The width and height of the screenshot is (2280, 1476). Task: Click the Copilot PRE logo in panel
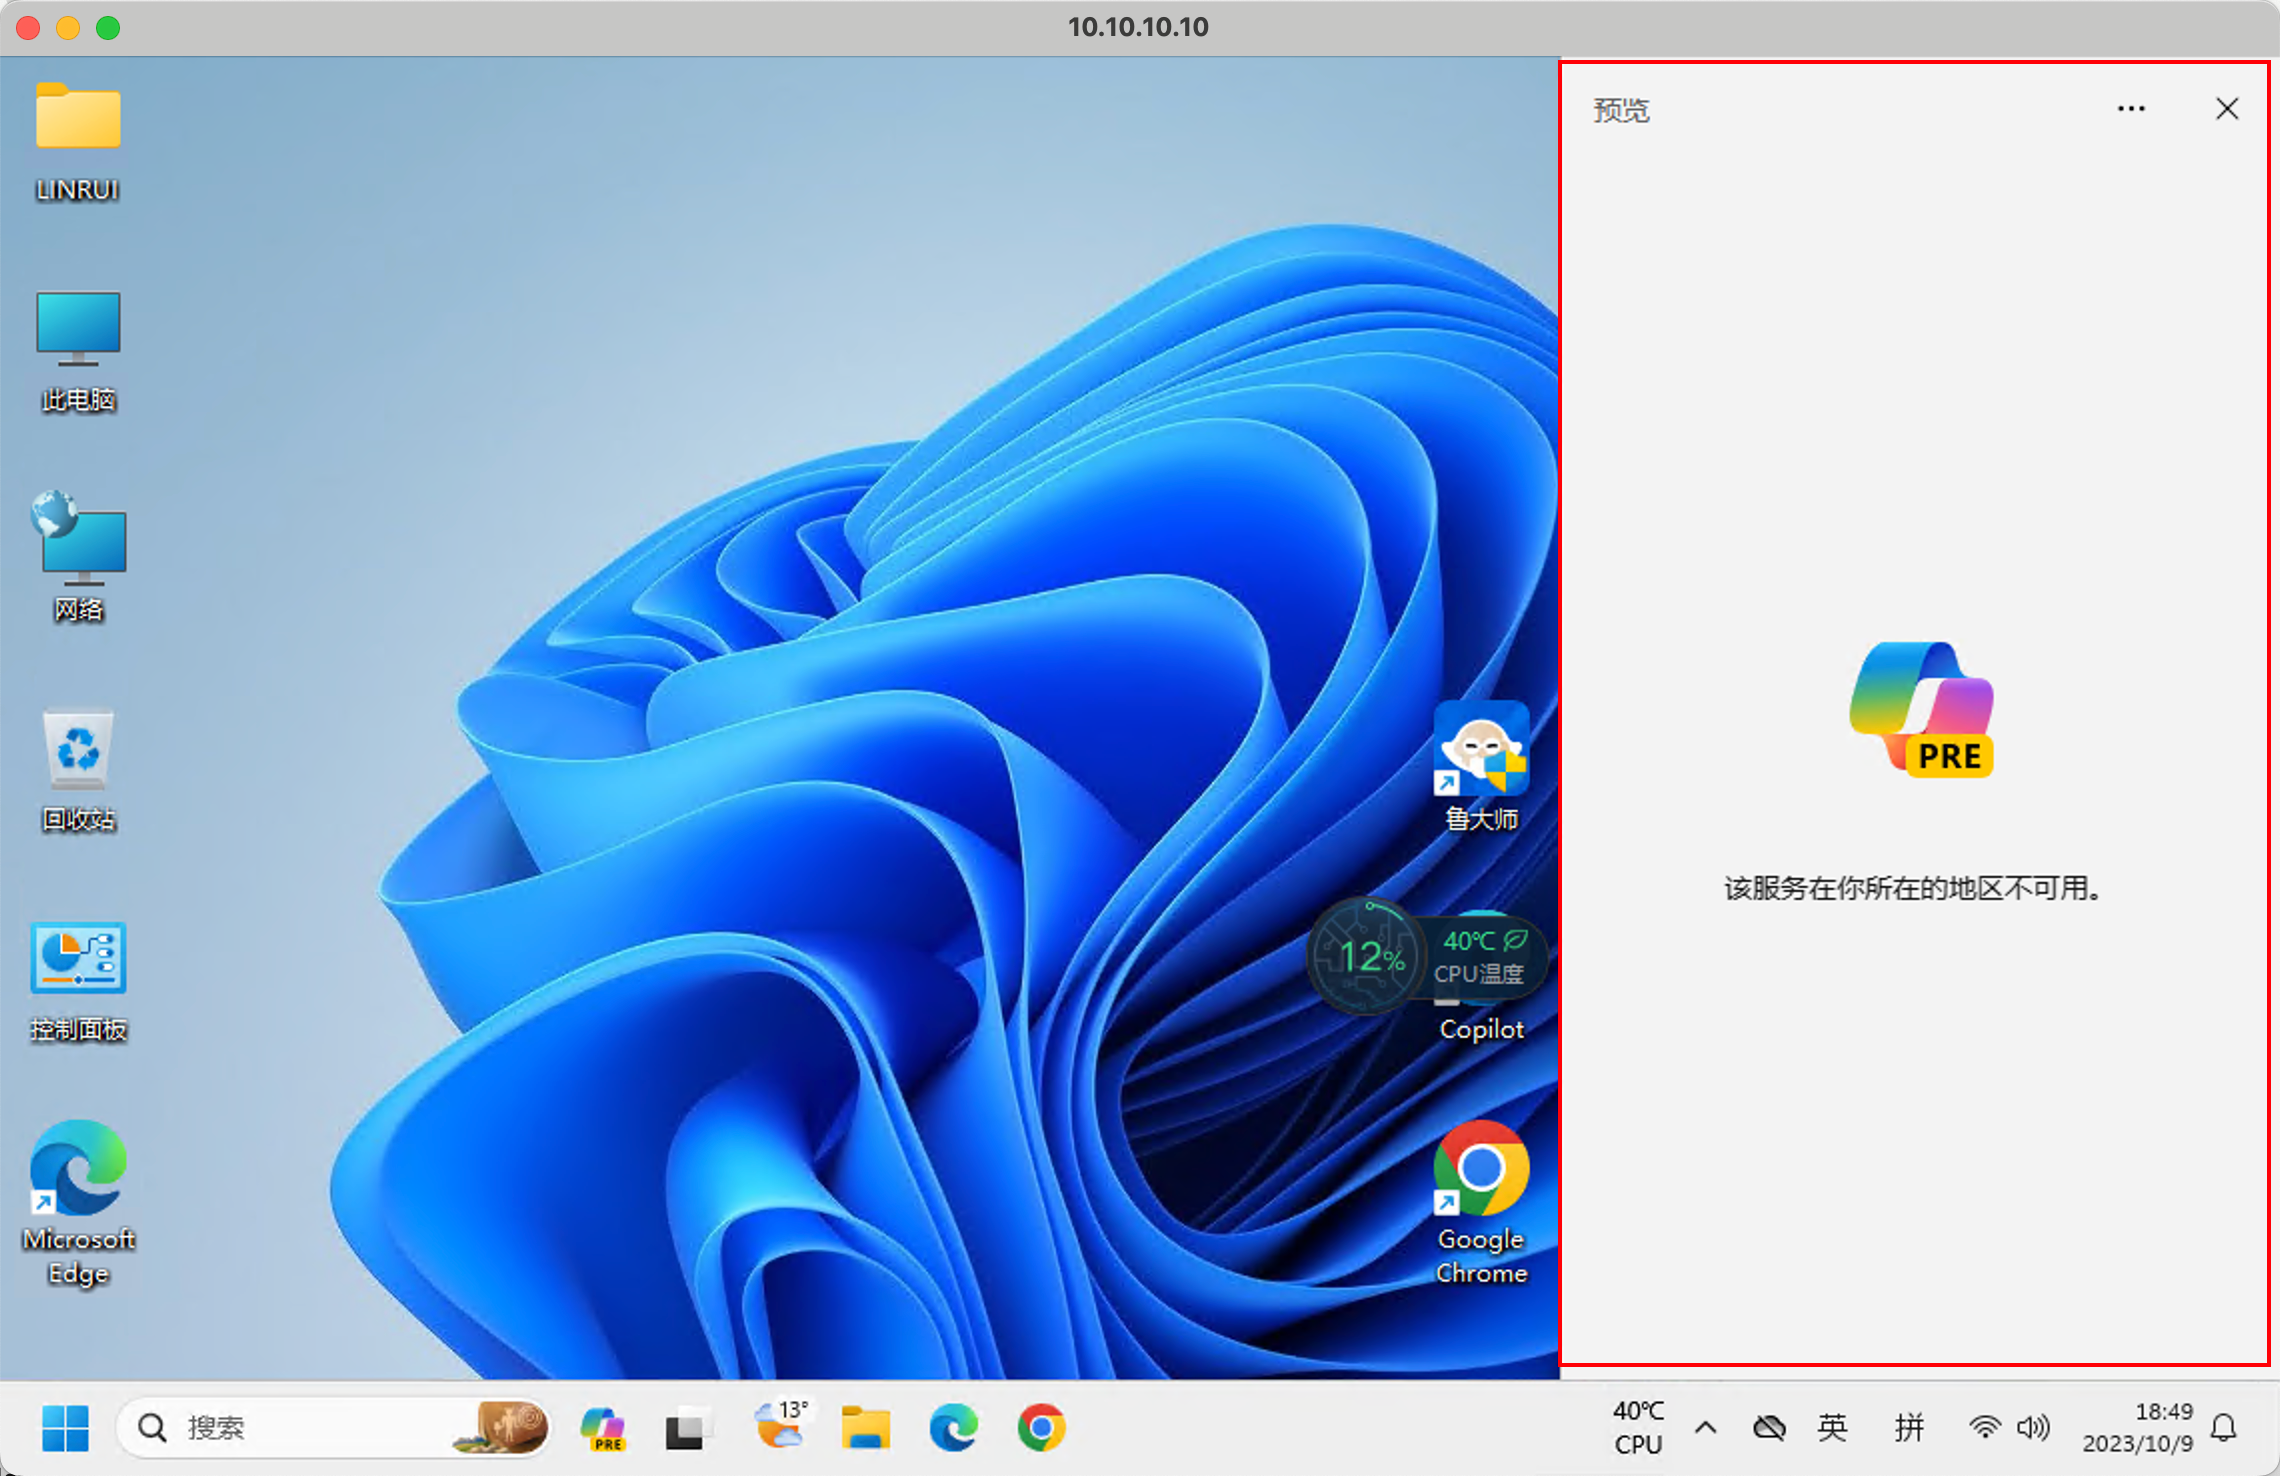1921,709
